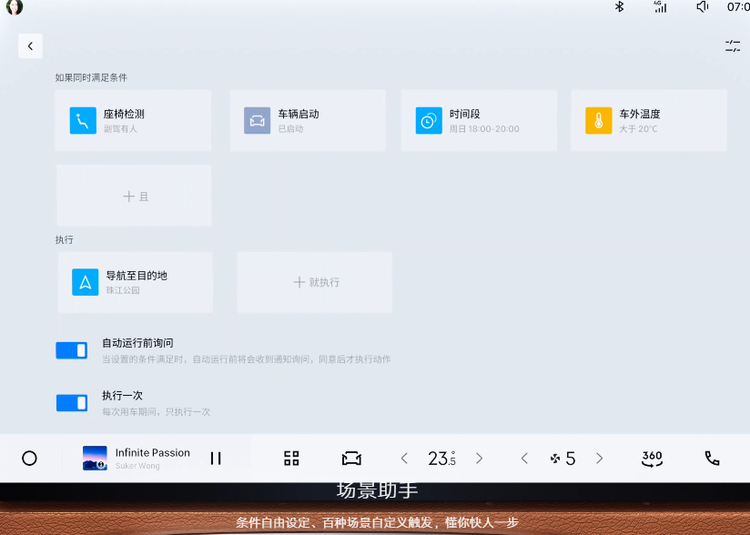Open the 车外温度 outside temperature condition

pyautogui.click(x=649, y=121)
